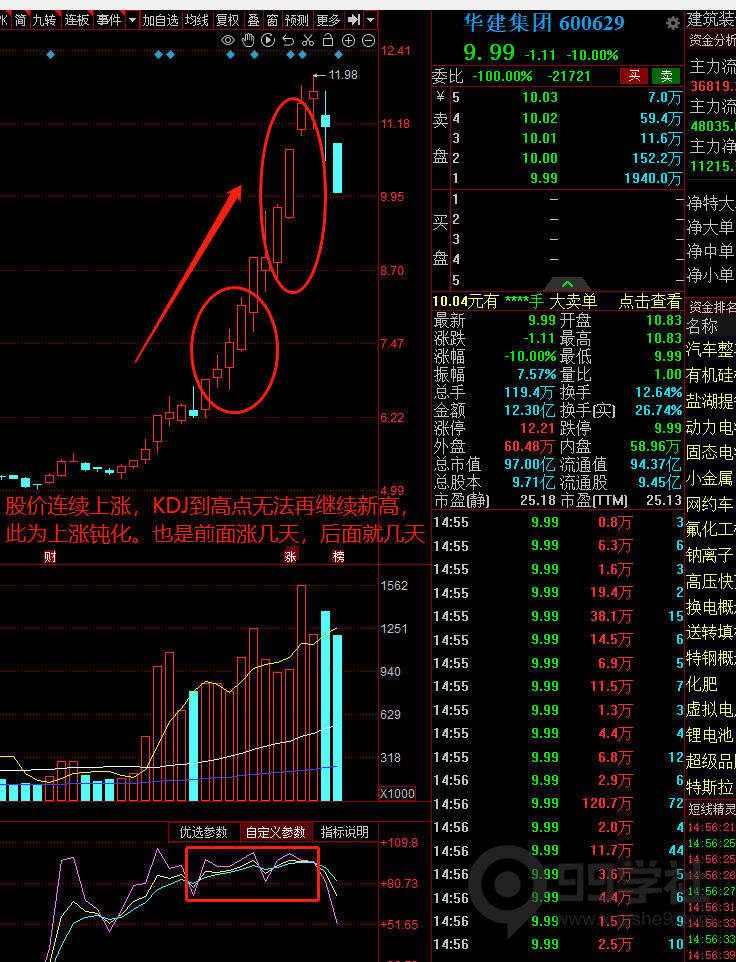Click the red 买 buy button
This screenshot has height=962, width=736.
[632, 76]
